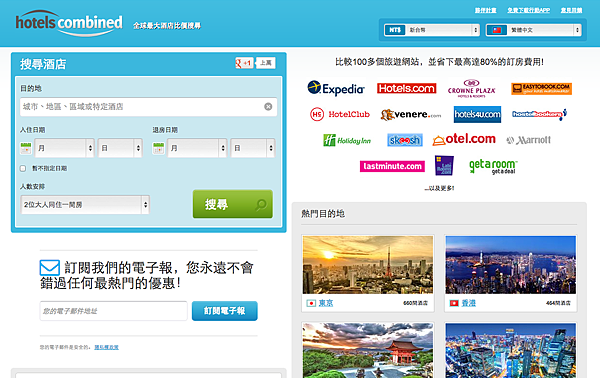Click the lastminute.com logo
Screen dimensions: 600x378
(392, 166)
